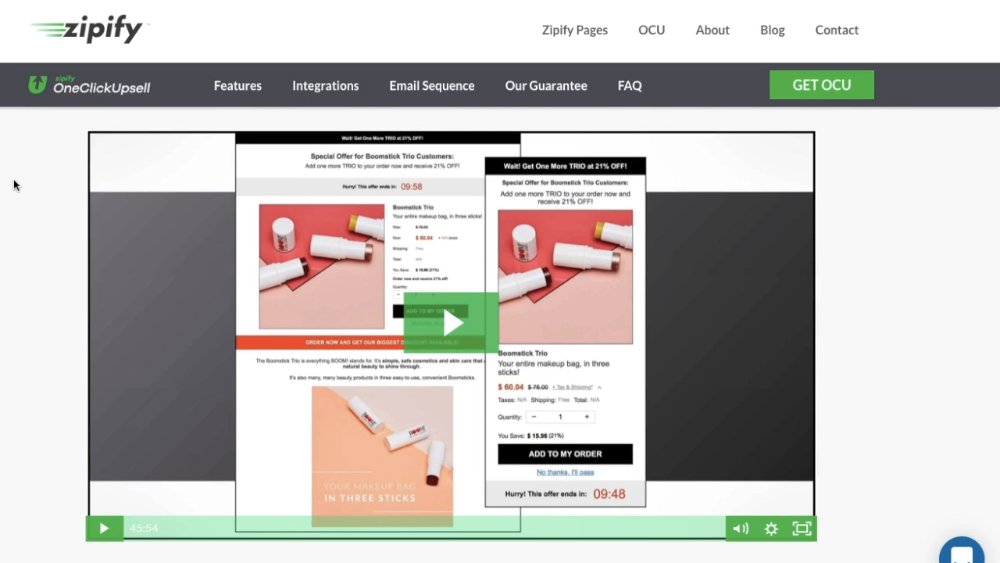Click the $ 60.04 price in the mobile preview

510,387
